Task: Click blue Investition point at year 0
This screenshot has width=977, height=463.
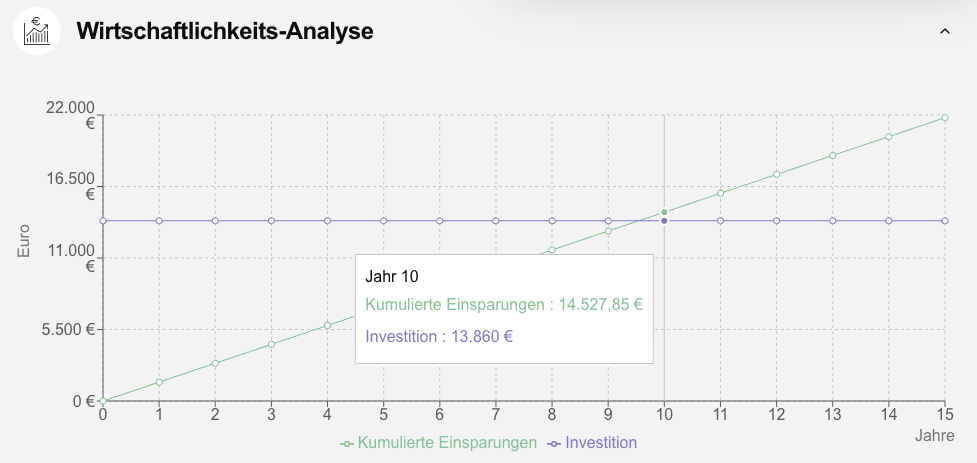Action: tap(103, 220)
